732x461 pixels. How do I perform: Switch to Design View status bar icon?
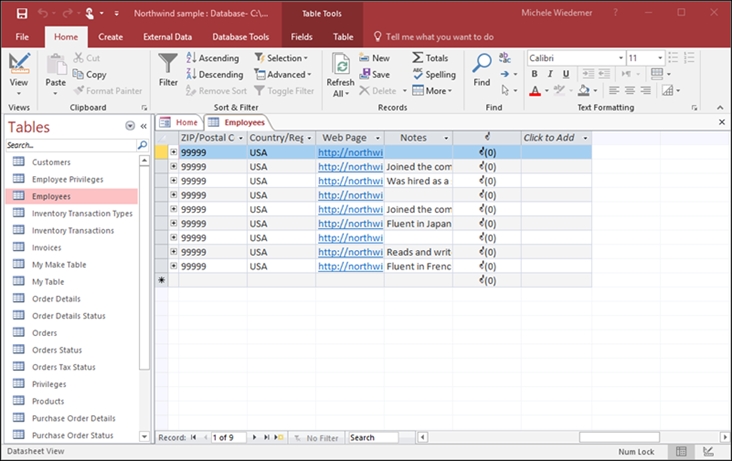click(x=708, y=451)
